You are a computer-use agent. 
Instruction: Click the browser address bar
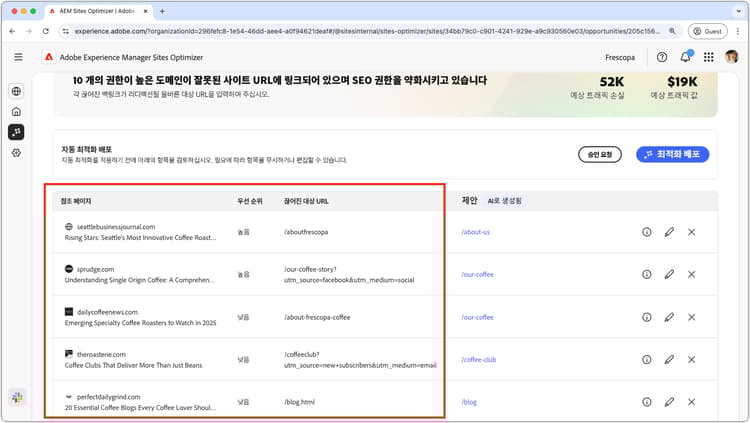point(368,31)
